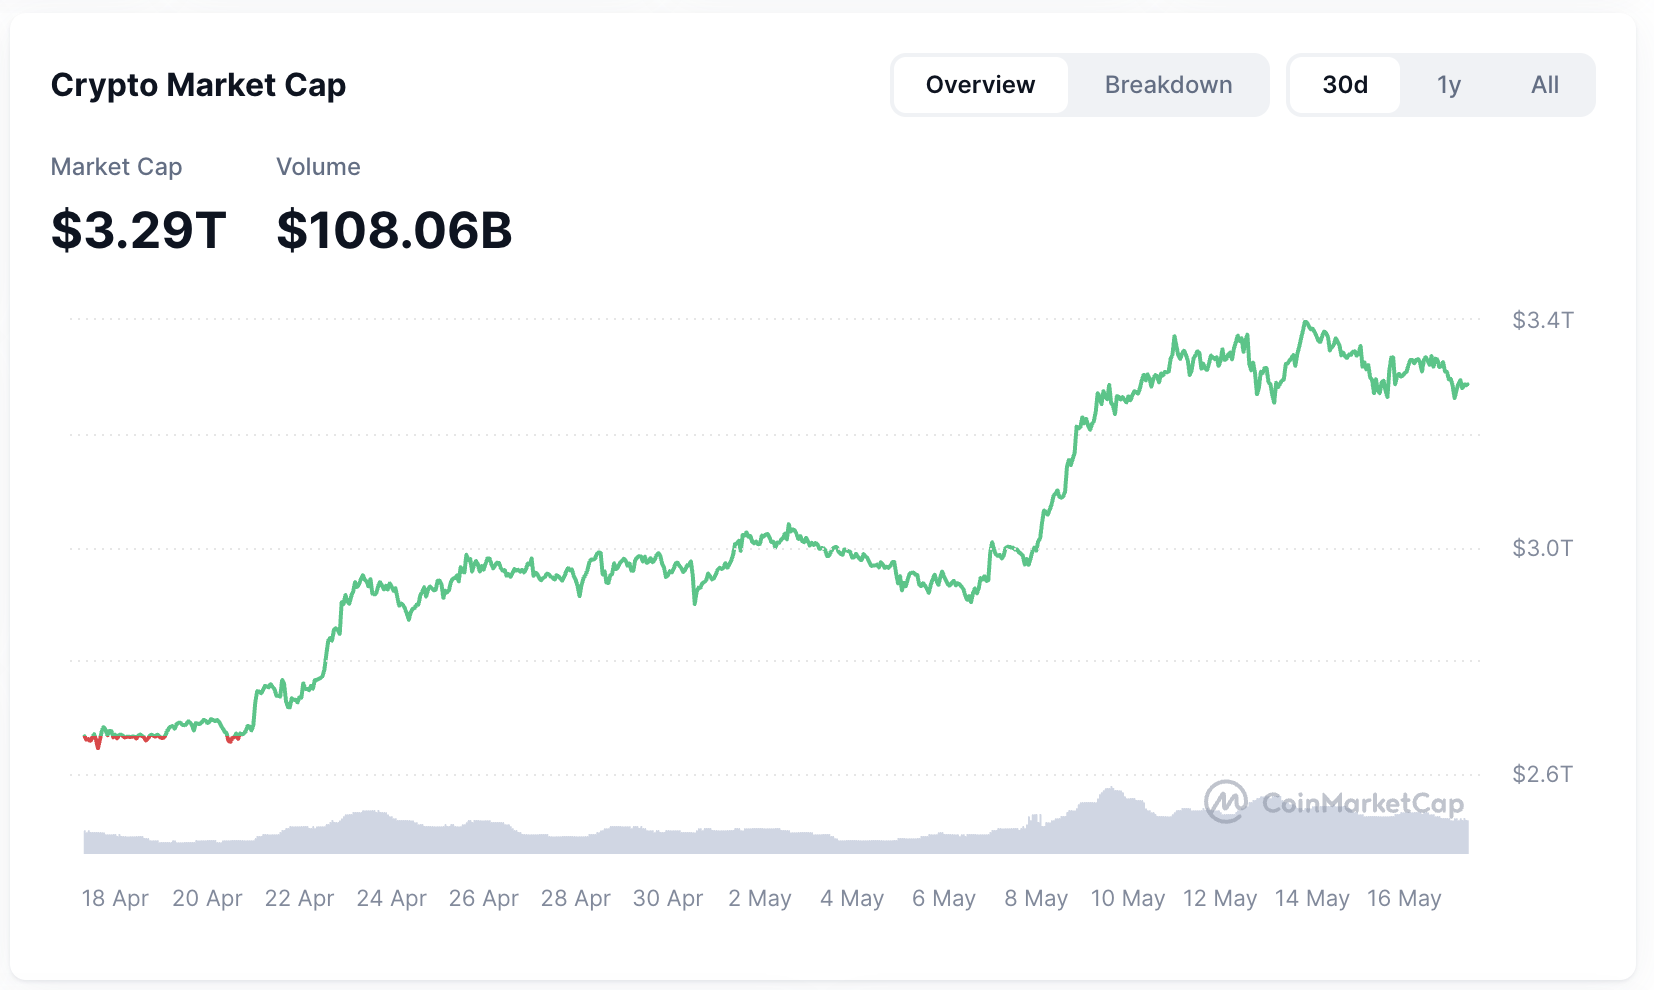This screenshot has height=990, width=1654.
Task: Click the CoinMarketCap watermark logo
Action: (1225, 802)
